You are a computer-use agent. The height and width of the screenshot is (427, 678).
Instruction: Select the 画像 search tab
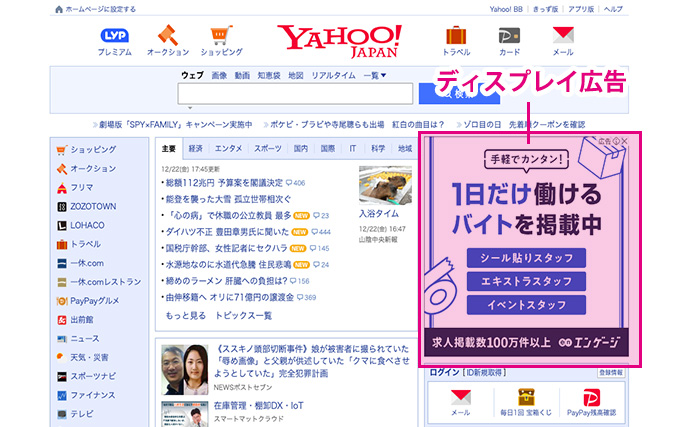[x=219, y=75]
